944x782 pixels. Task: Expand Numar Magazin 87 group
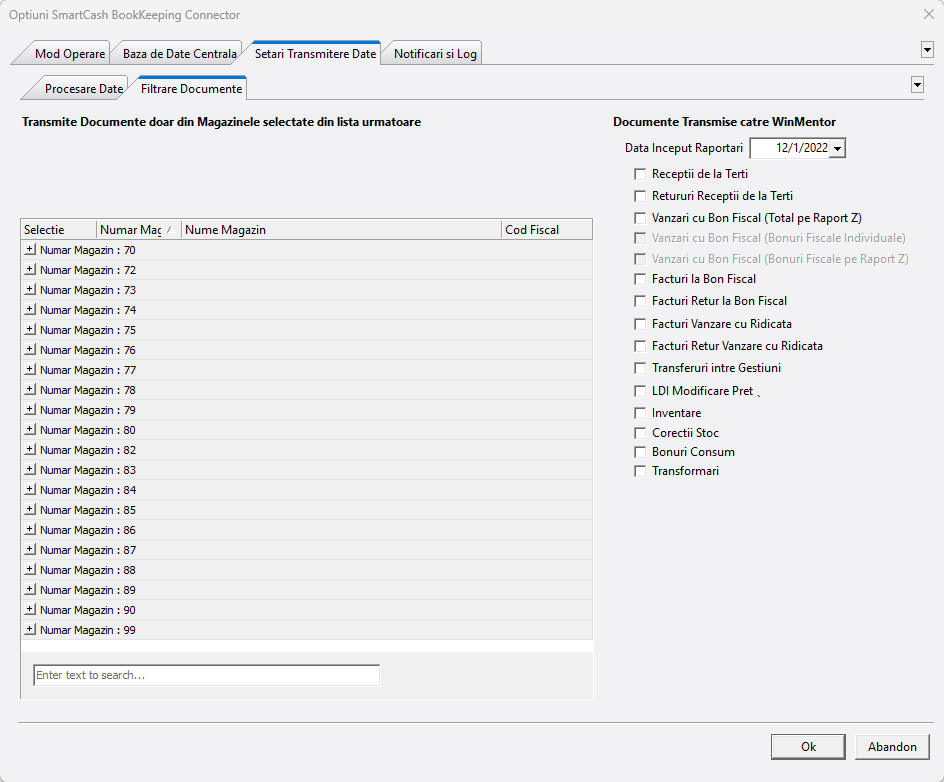(30, 549)
